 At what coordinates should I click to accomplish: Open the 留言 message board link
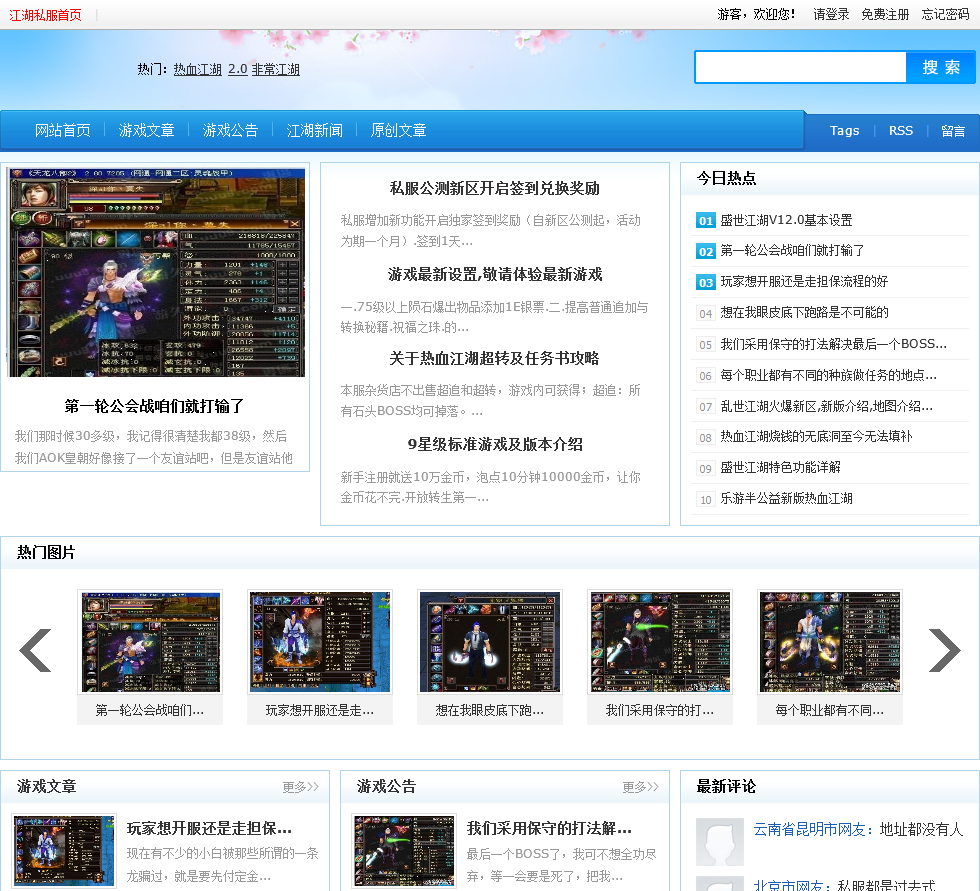tap(953, 131)
